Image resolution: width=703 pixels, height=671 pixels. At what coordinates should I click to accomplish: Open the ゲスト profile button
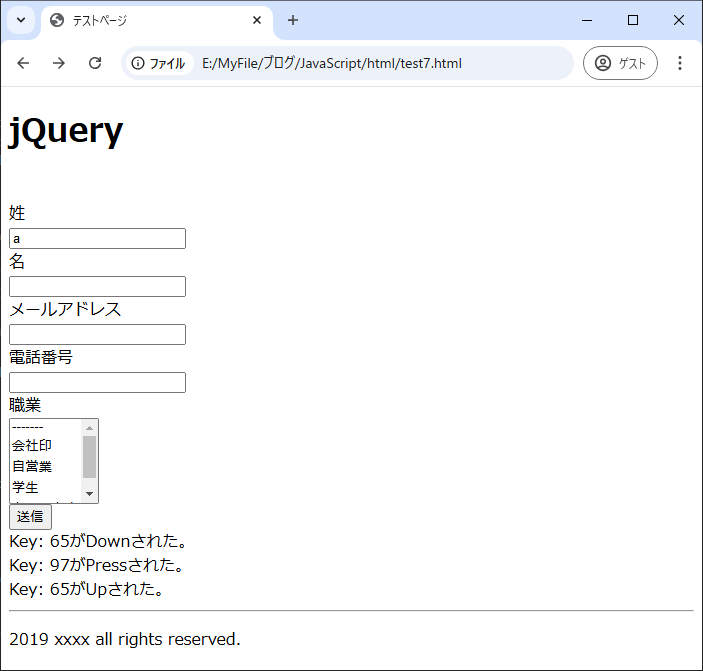(620, 63)
